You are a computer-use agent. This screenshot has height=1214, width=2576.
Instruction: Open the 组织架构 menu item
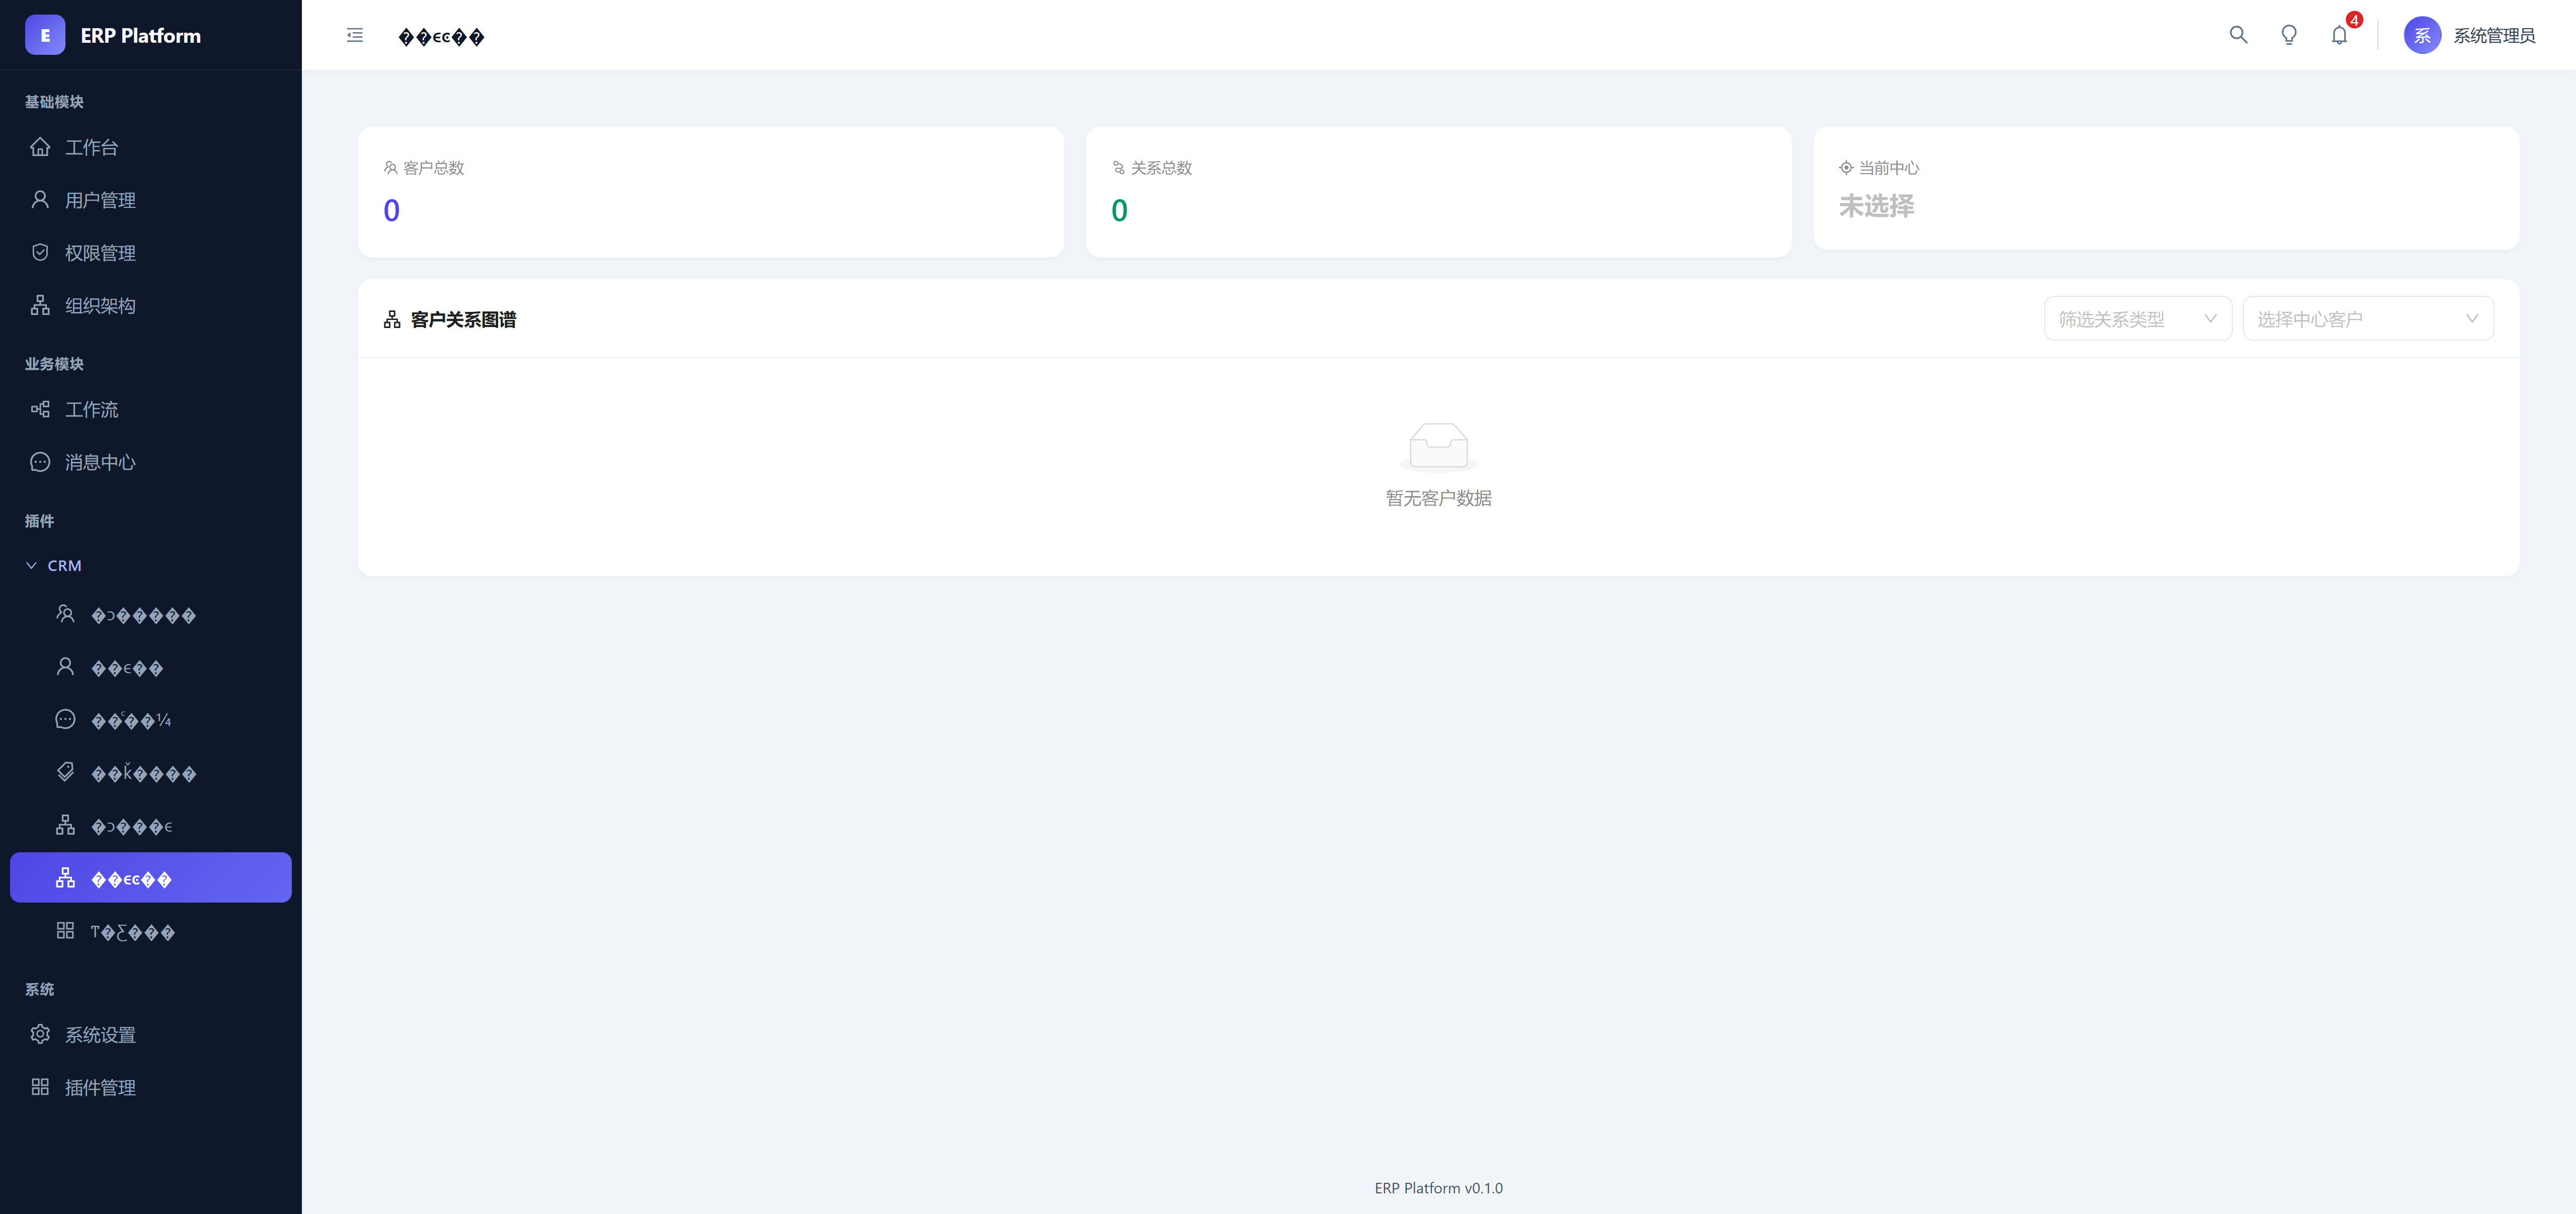click(100, 305)
